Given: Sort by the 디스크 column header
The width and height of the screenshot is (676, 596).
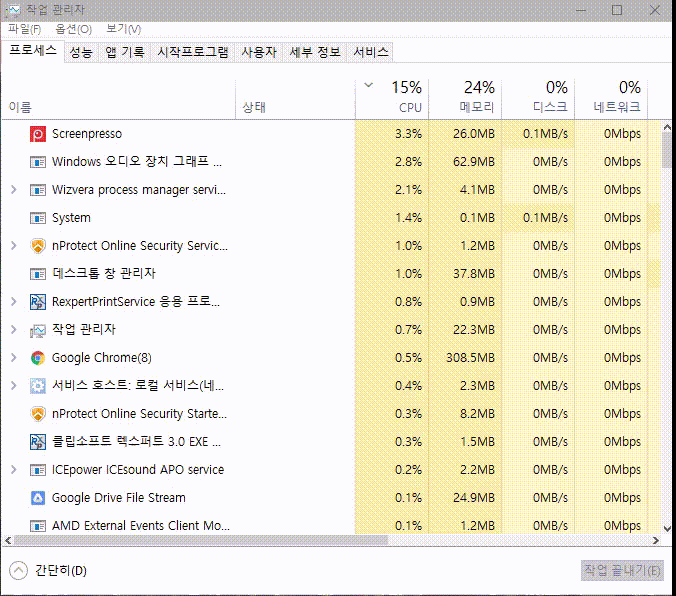Looking at the screenshot, I should coord(538,98).
